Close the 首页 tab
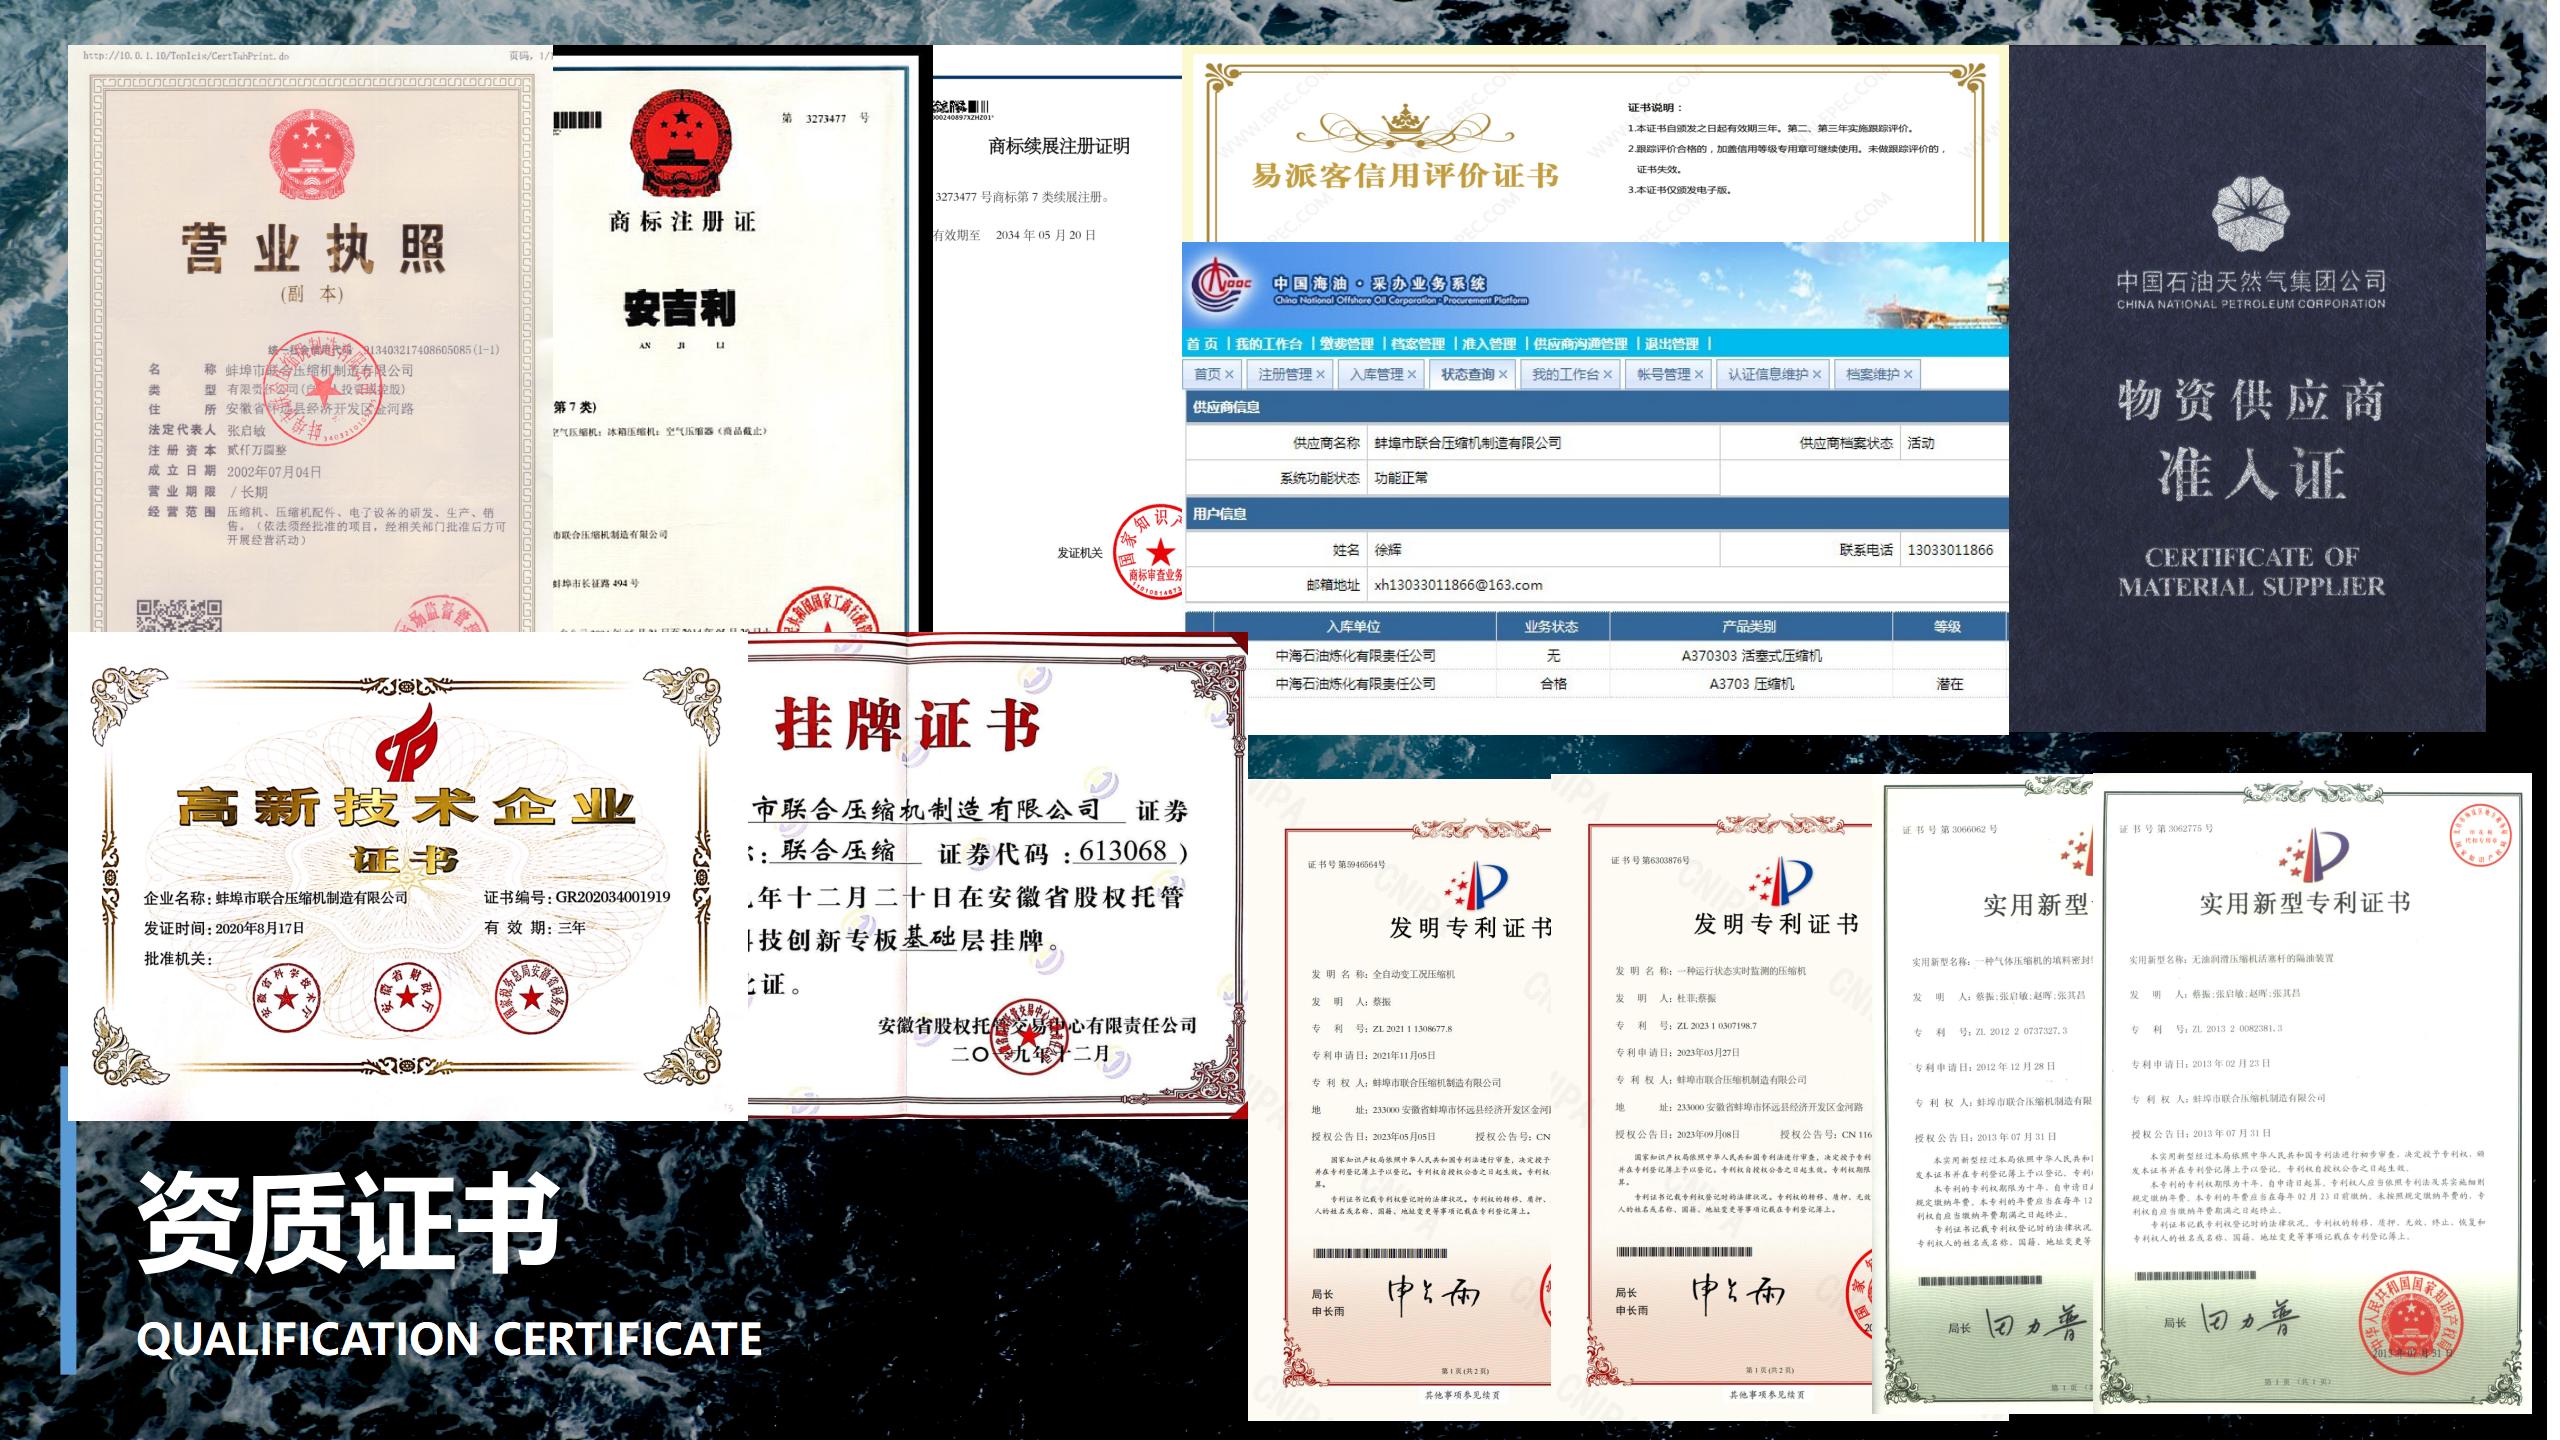 coord(1230,375)
